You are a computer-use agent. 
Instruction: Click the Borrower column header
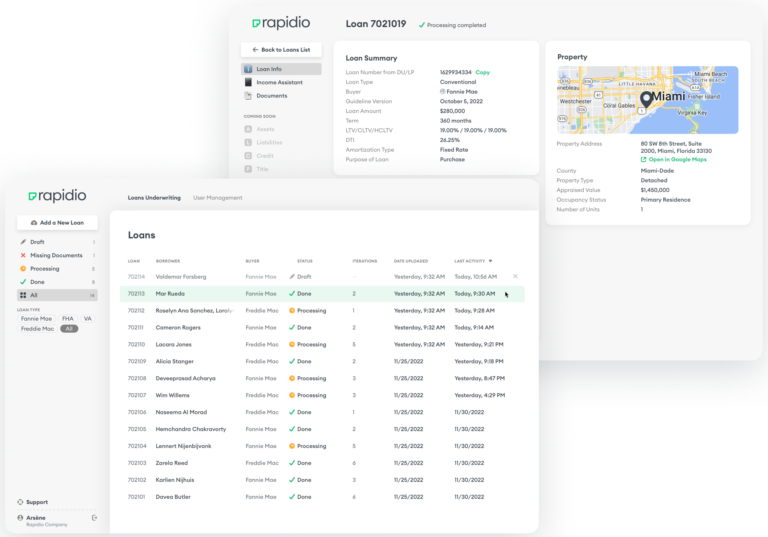click(168, 261)
